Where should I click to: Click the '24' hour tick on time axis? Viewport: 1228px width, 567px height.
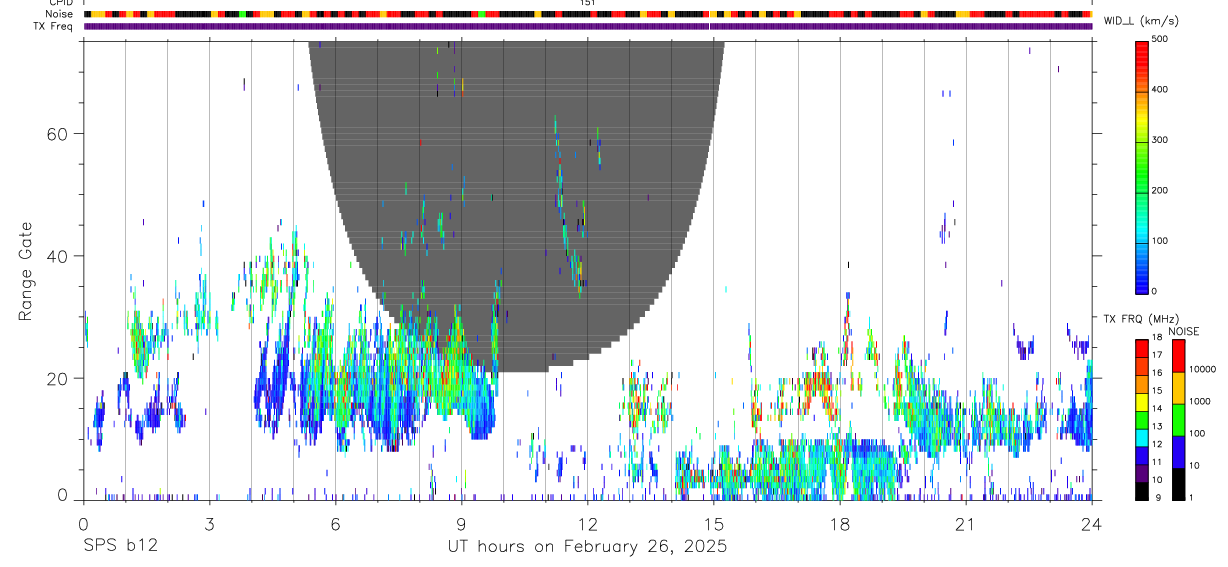coord(1092,524)
